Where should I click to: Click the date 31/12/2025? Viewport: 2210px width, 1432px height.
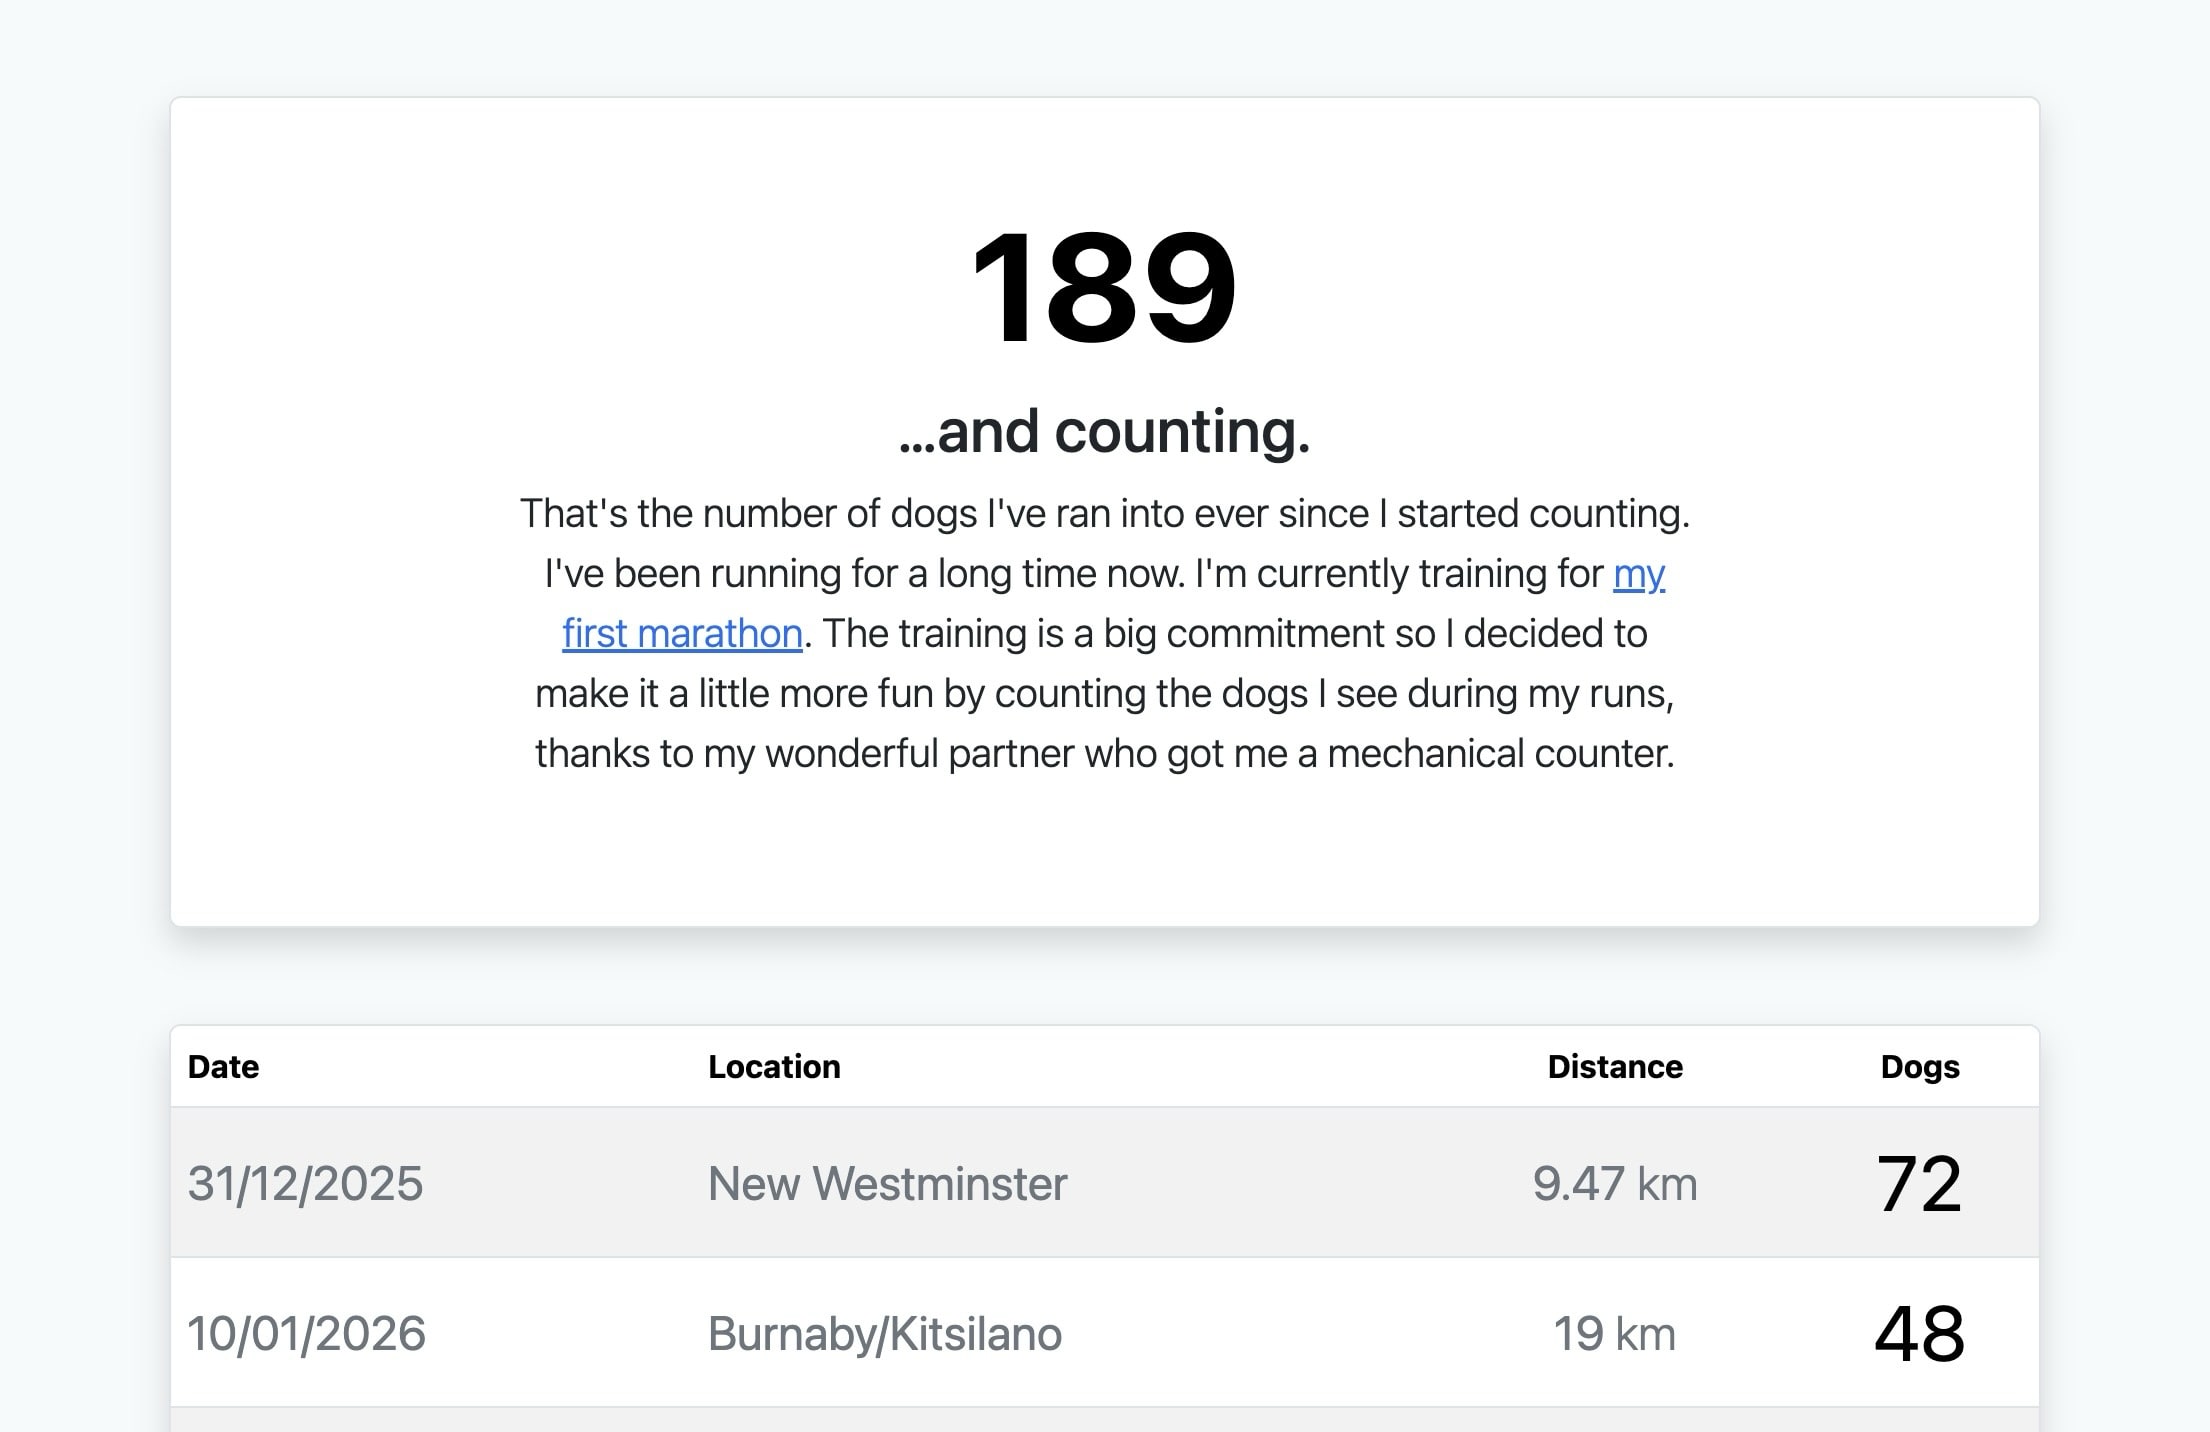[x=305, y=1182]
